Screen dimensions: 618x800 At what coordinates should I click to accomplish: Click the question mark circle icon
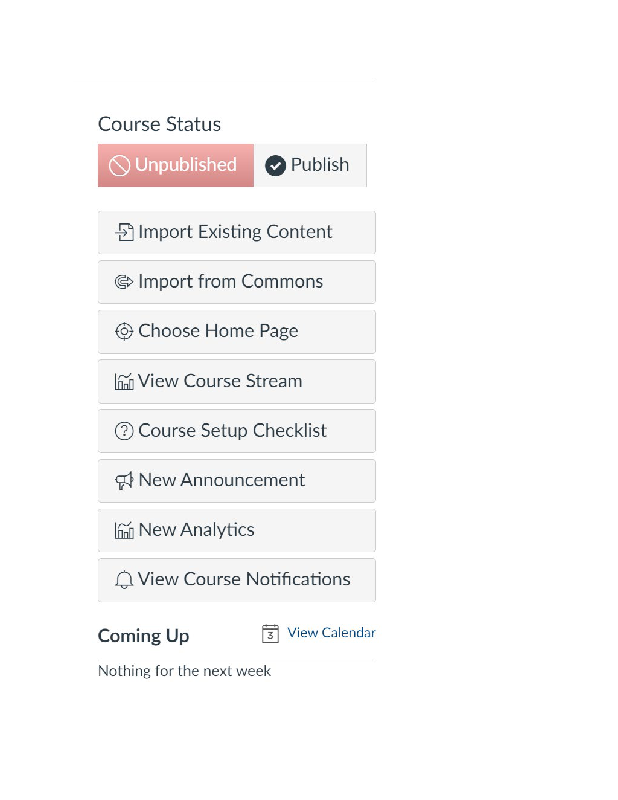point(124,431)
